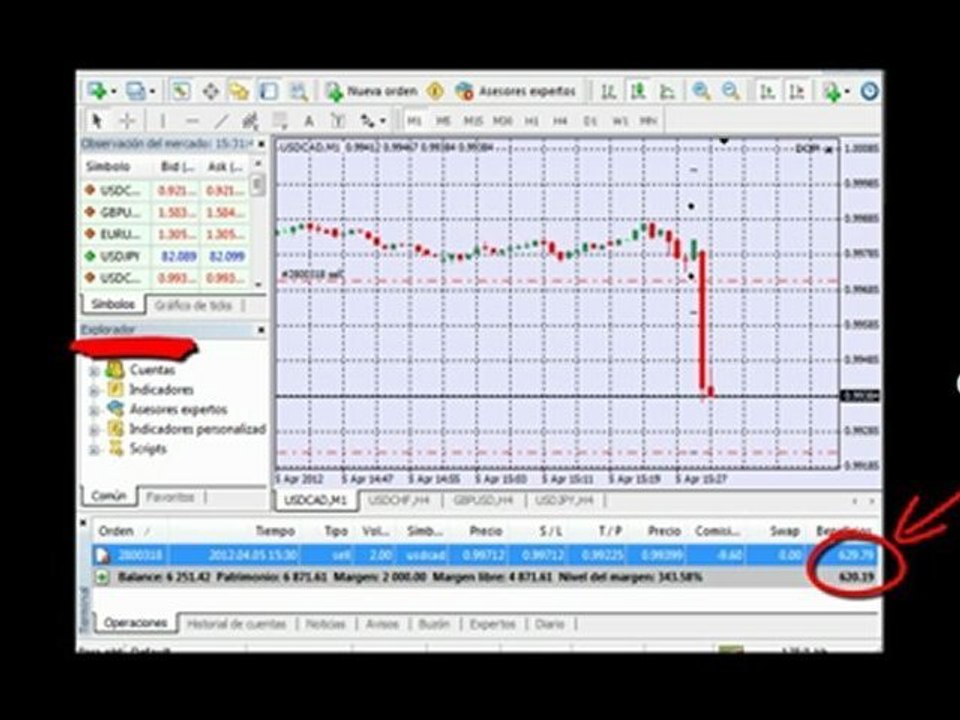Open dropdown arrow beside new chart icon
The height and width of the screenshot is (720, 960).
click(x=114, y=92)
